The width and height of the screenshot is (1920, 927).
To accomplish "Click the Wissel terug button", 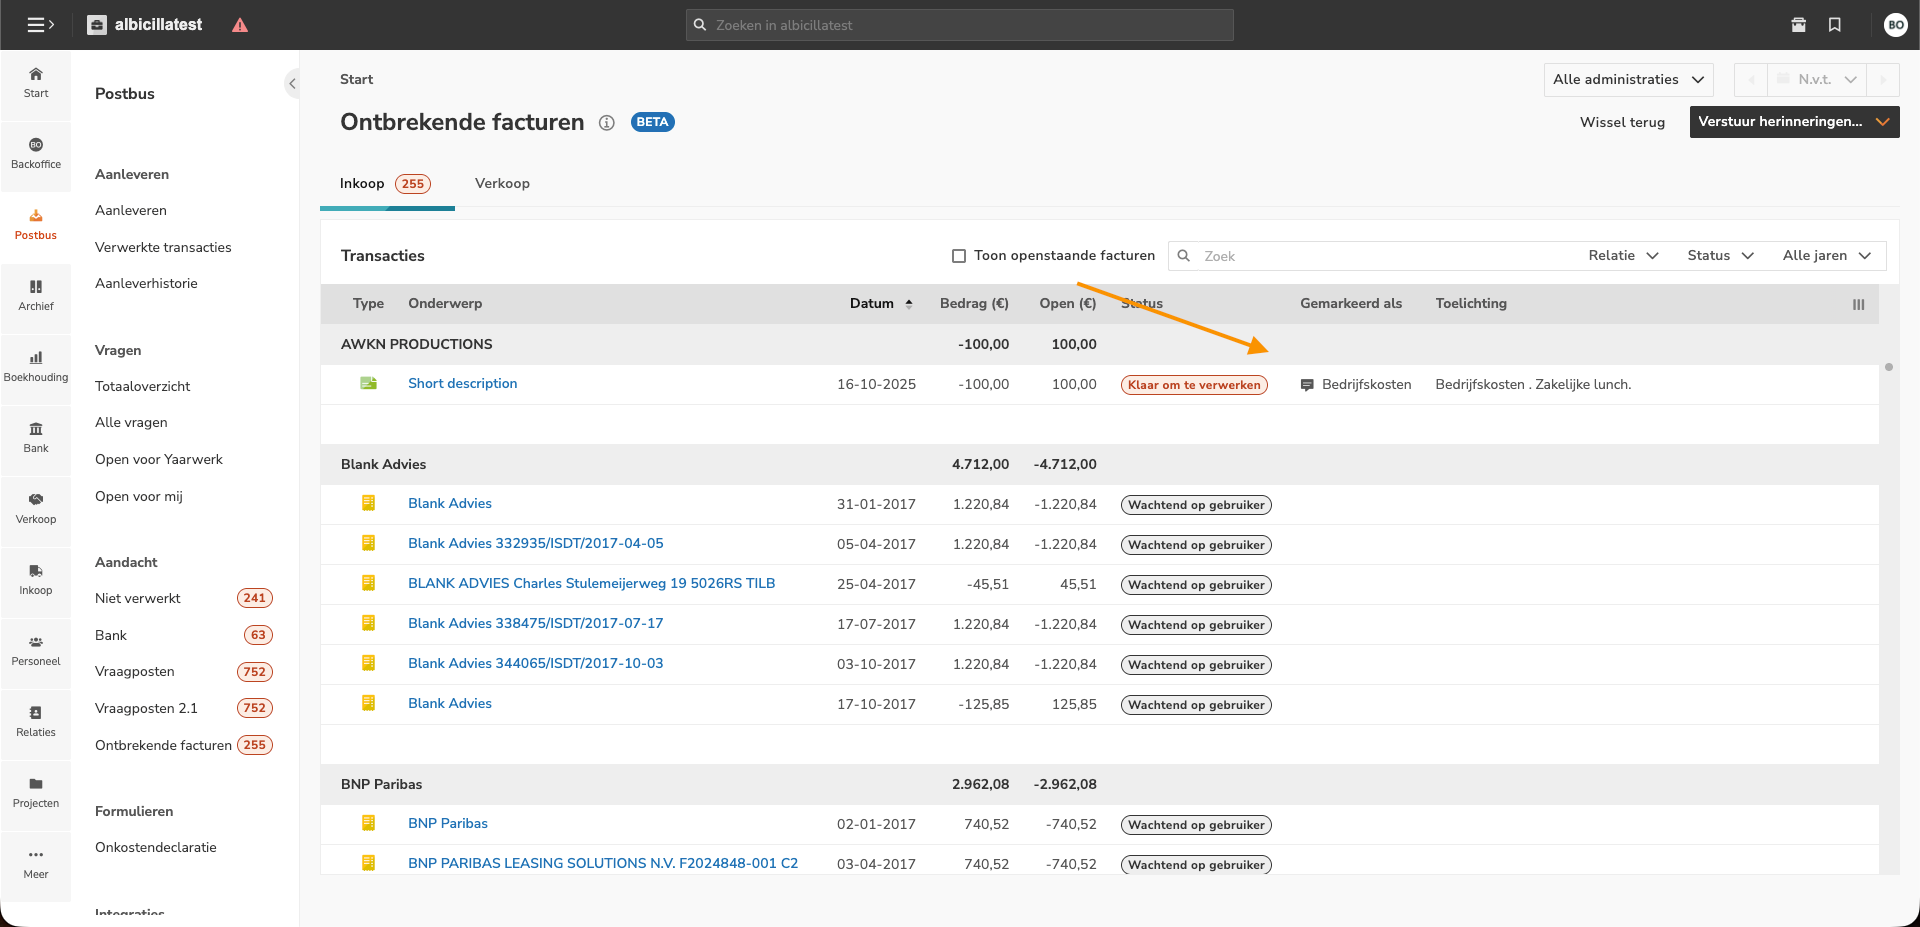I will (x=1622, y=123).
